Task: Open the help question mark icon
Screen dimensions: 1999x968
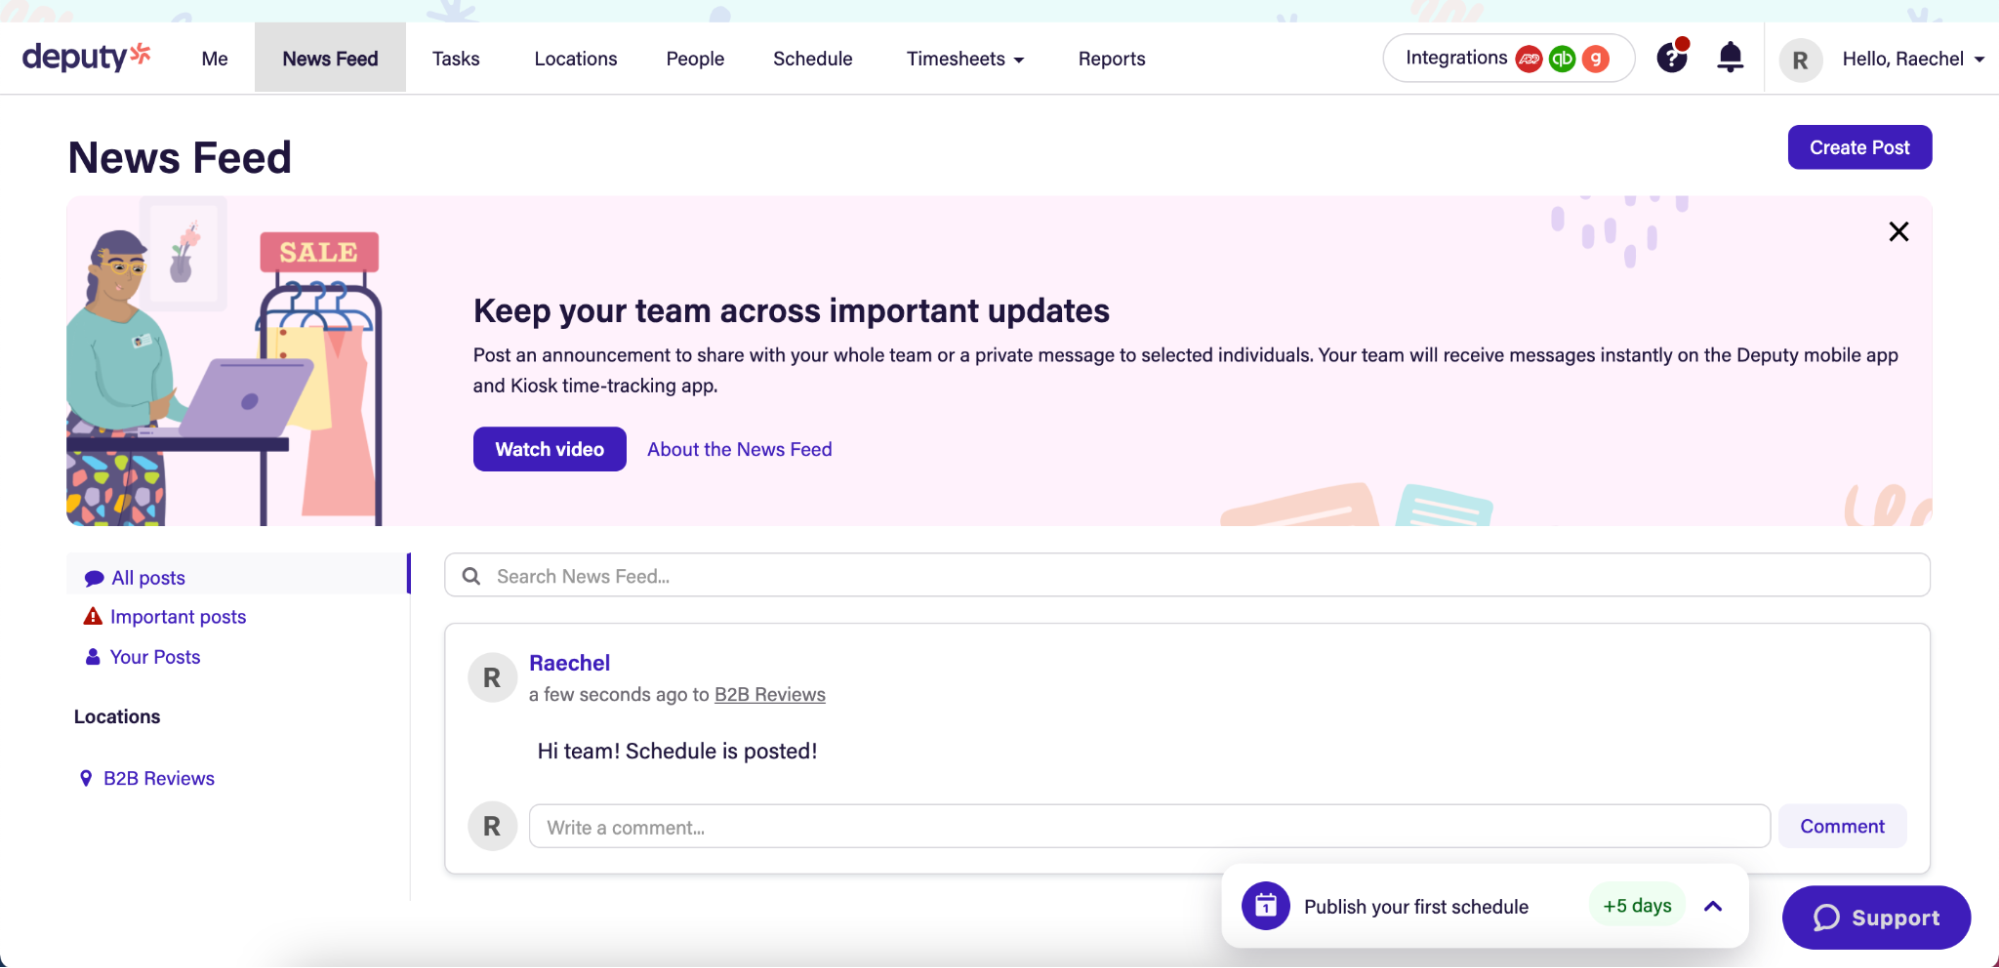Action: pyautogui.click(x=1671, y=58)
